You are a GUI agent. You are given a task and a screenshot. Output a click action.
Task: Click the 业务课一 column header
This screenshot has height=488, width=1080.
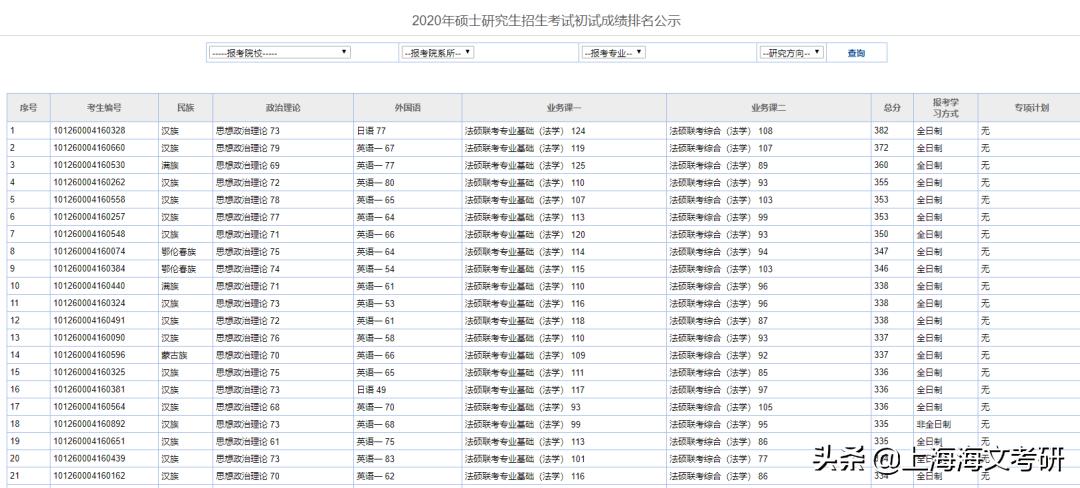coord(564,107)
